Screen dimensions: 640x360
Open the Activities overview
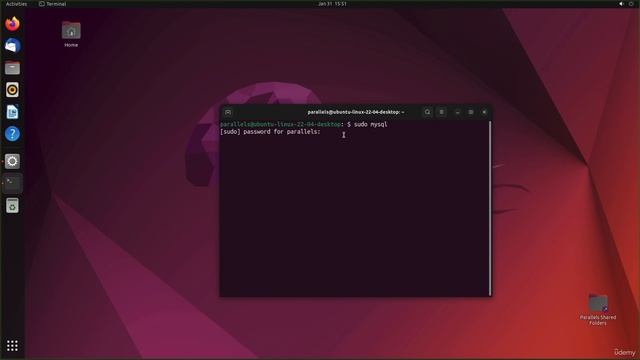(16, 4)
